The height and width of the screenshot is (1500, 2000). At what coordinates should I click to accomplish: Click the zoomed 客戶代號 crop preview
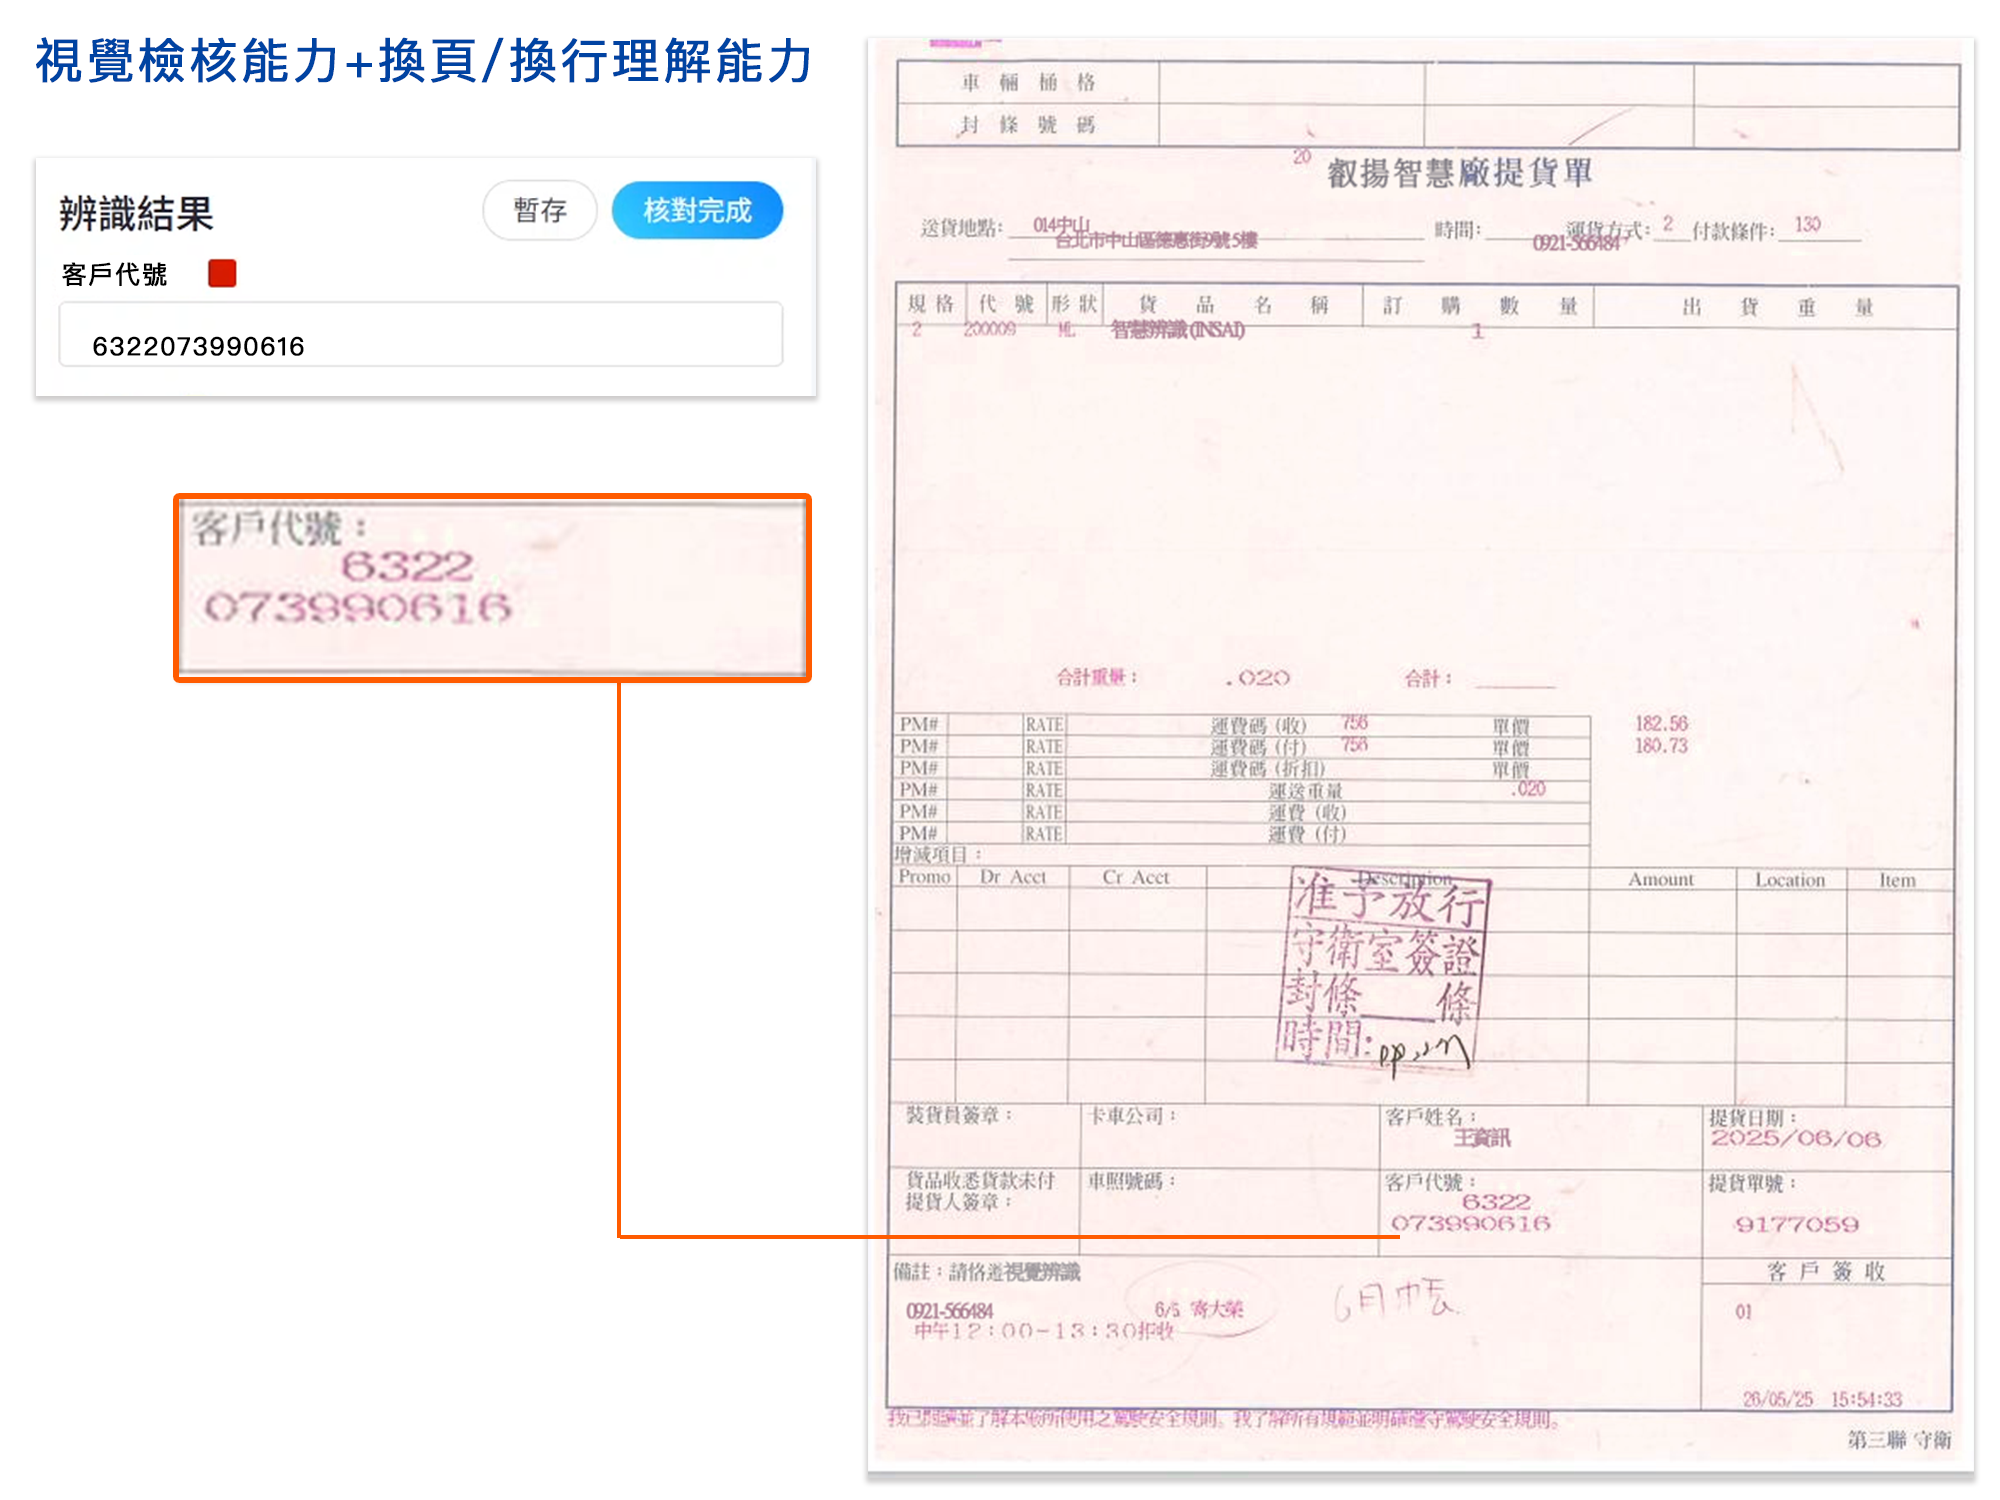pyautogui.click(x=492, y=587)
